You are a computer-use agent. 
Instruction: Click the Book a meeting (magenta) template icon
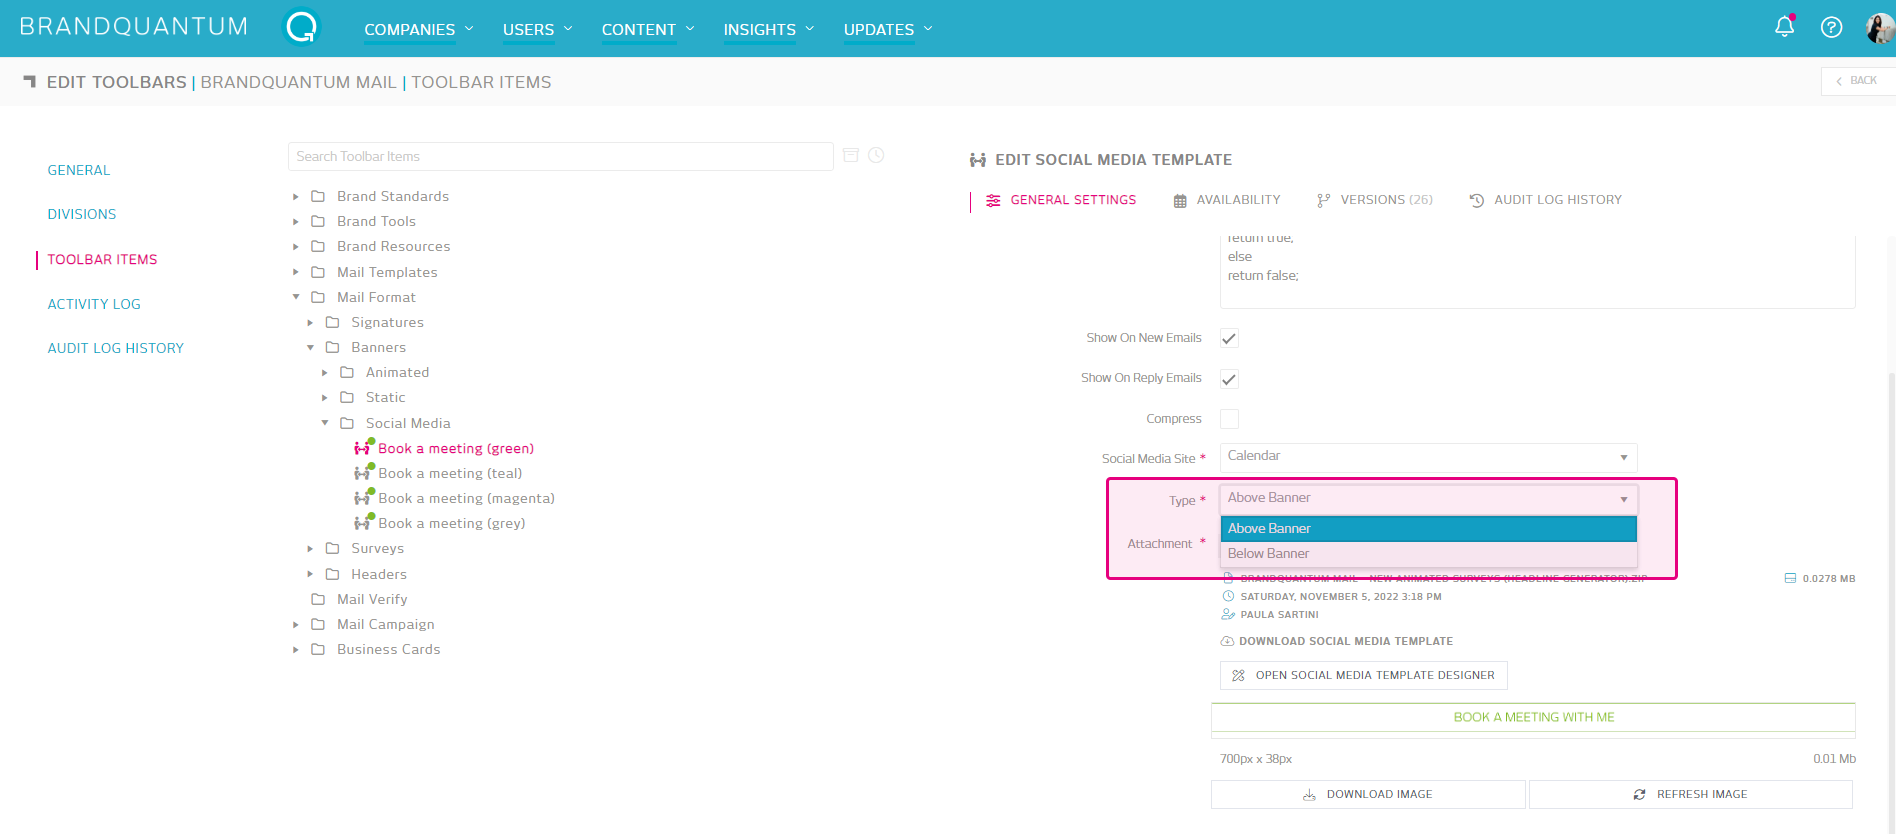tap(364, 497)
